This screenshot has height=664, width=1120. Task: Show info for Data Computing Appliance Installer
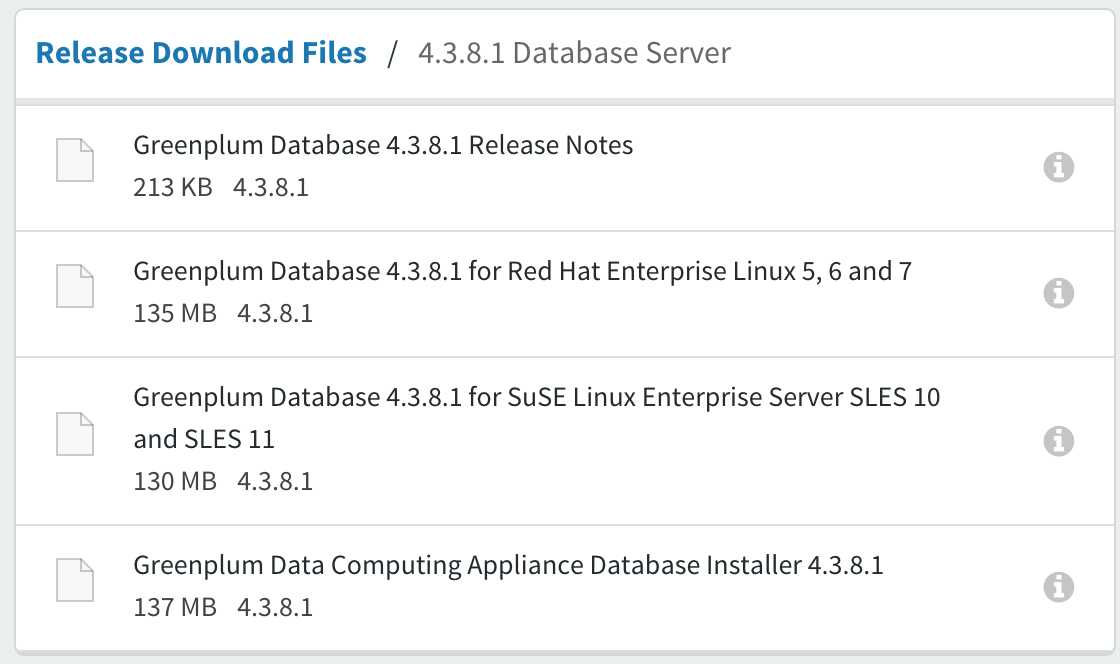point(1059,587)
